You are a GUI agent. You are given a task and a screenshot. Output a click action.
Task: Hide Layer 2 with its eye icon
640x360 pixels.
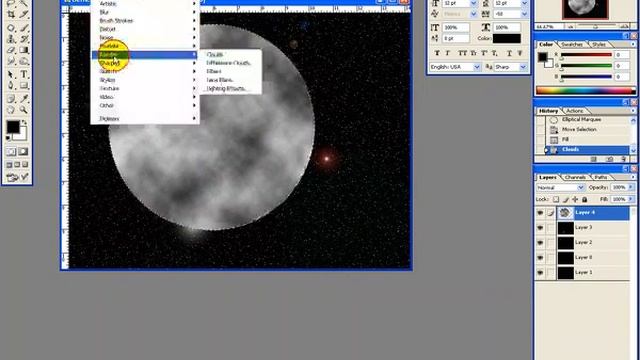tap(540, 242)
